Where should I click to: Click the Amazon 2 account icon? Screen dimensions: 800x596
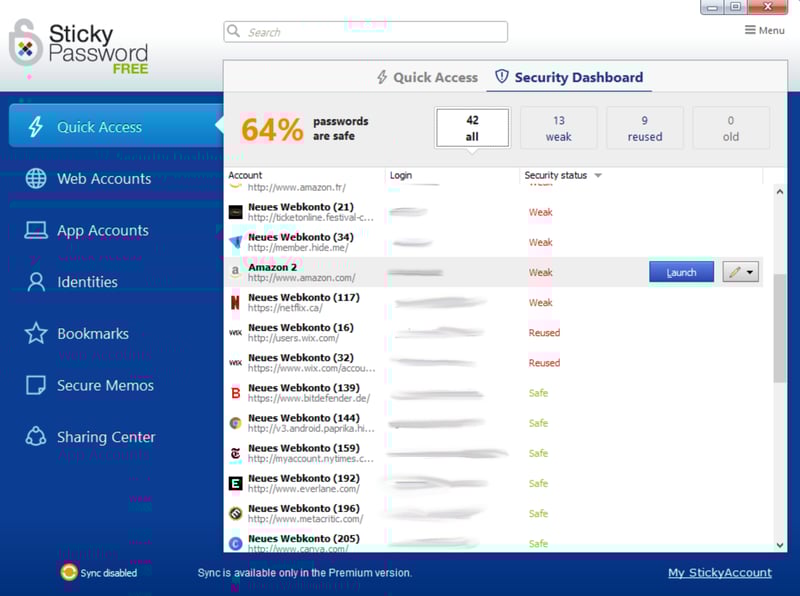(235, 272)
